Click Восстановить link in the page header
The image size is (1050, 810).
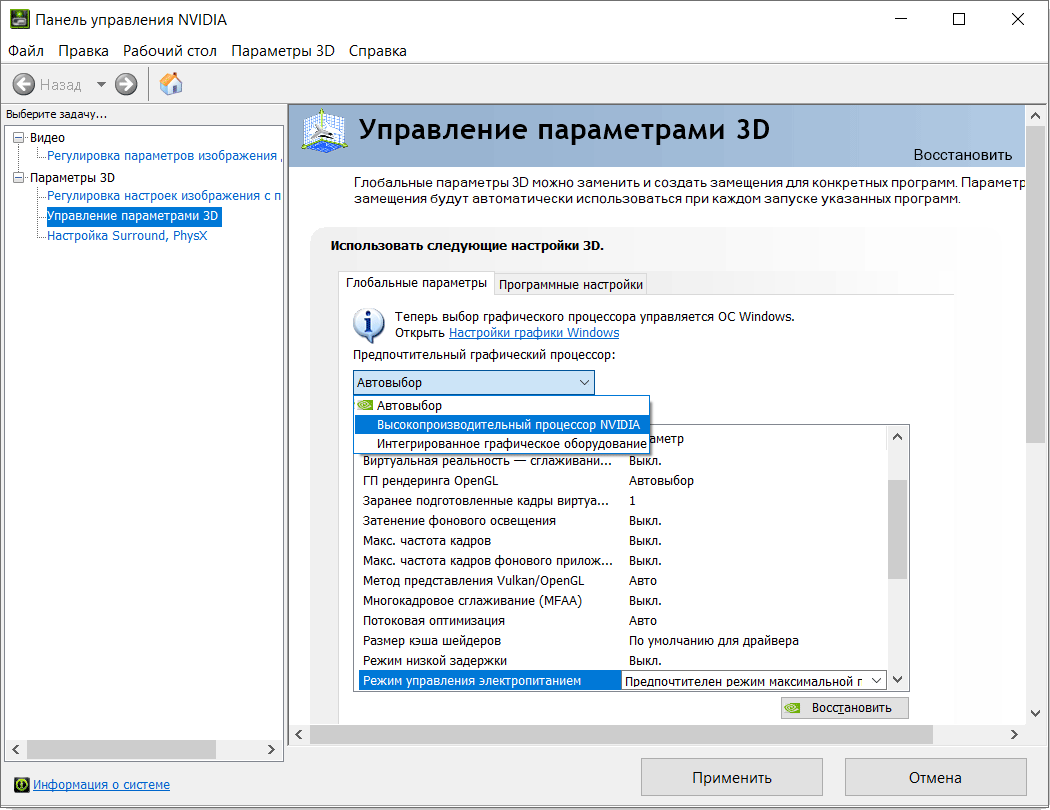962,155
